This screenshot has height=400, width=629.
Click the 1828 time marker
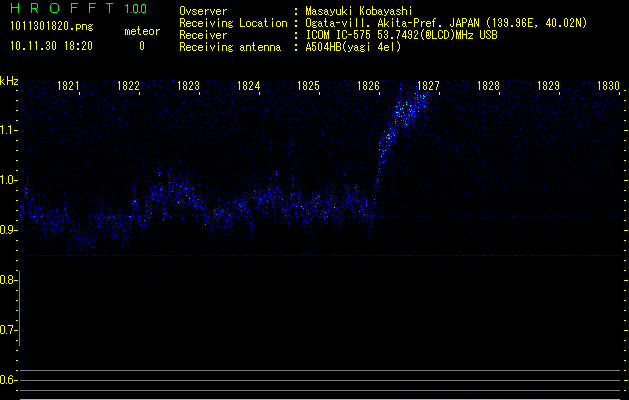pyautogui.click(x=488, y=85)
